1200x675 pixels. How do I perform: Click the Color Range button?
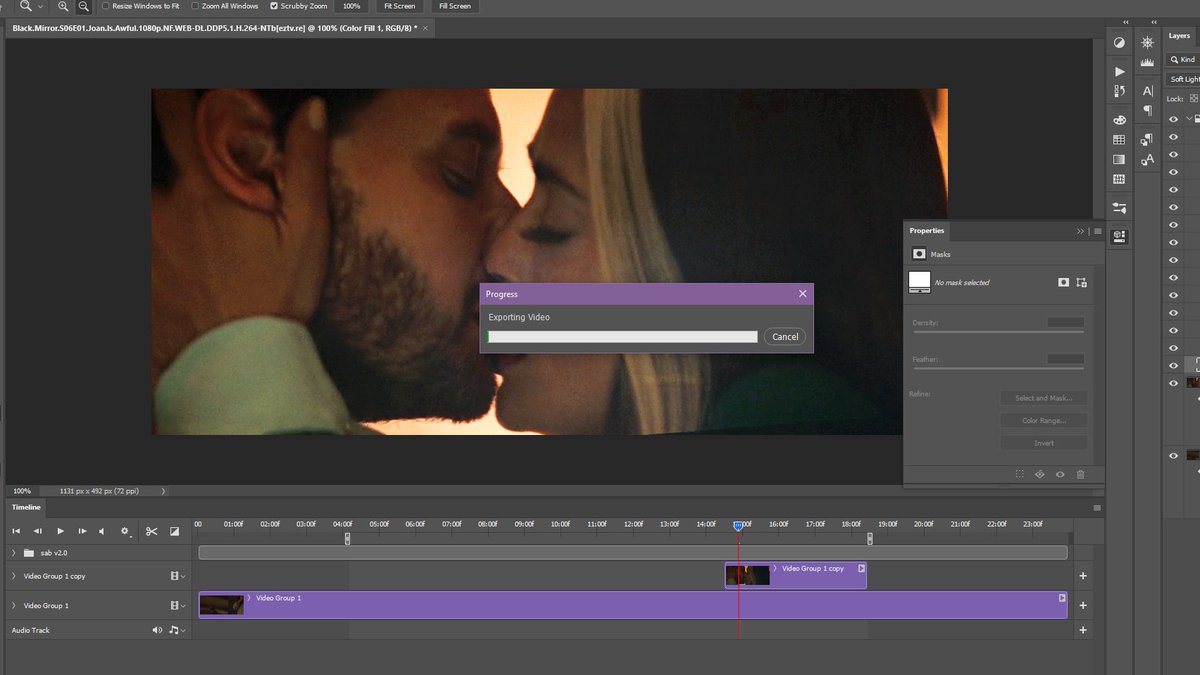click(x=1043, y=421)
